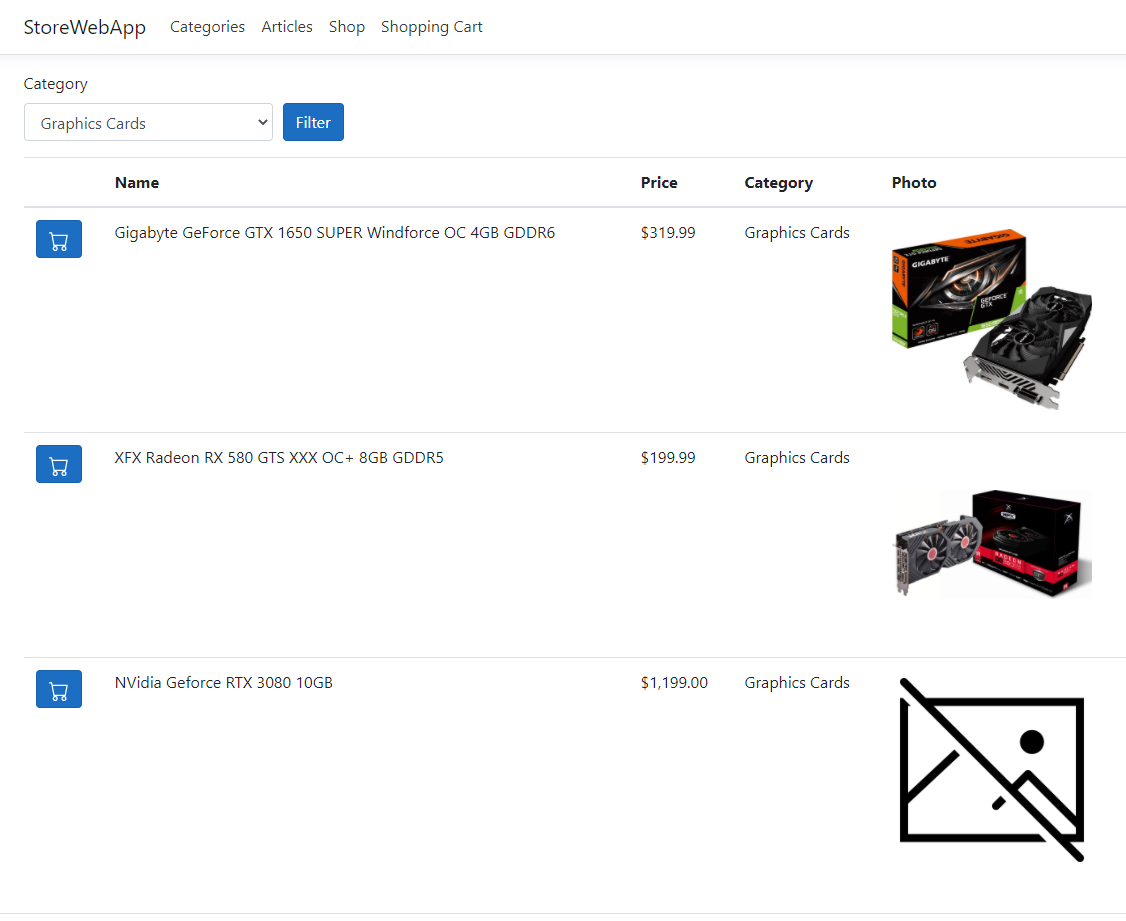The image size is (1126, 921).
Task: Open the Shopping Cart menu item
Action: pyautogui.click(x=432, y=27)
